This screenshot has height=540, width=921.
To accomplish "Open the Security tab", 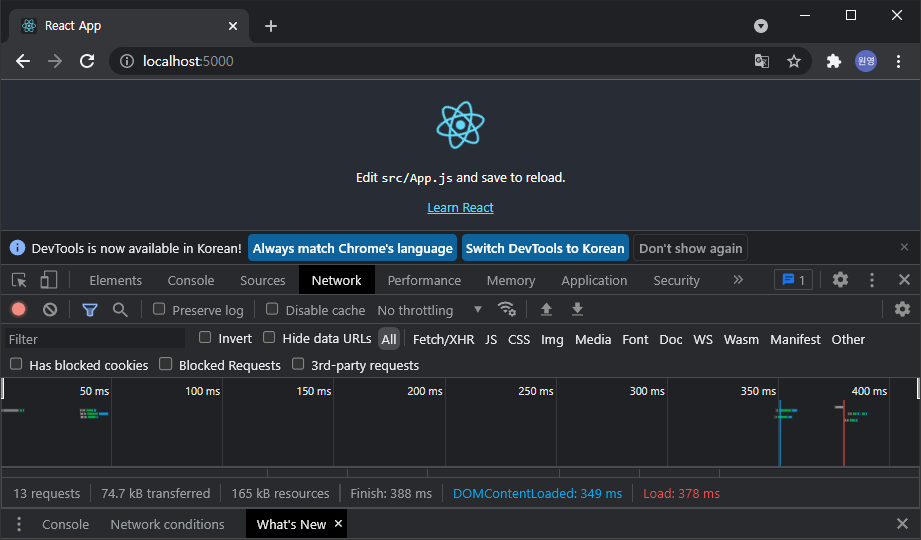I will point(677,280).
